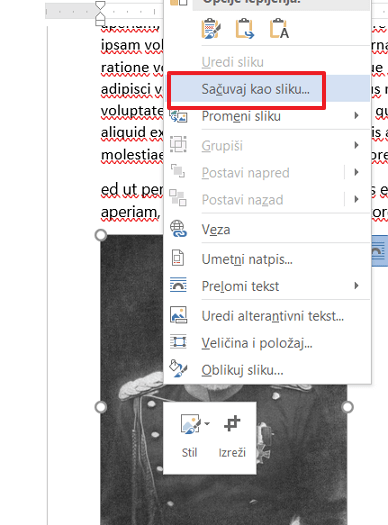Expand the Promeni sliku submenu arrow
This screenshot has width=388, height=525.
[x=357, y=116]
